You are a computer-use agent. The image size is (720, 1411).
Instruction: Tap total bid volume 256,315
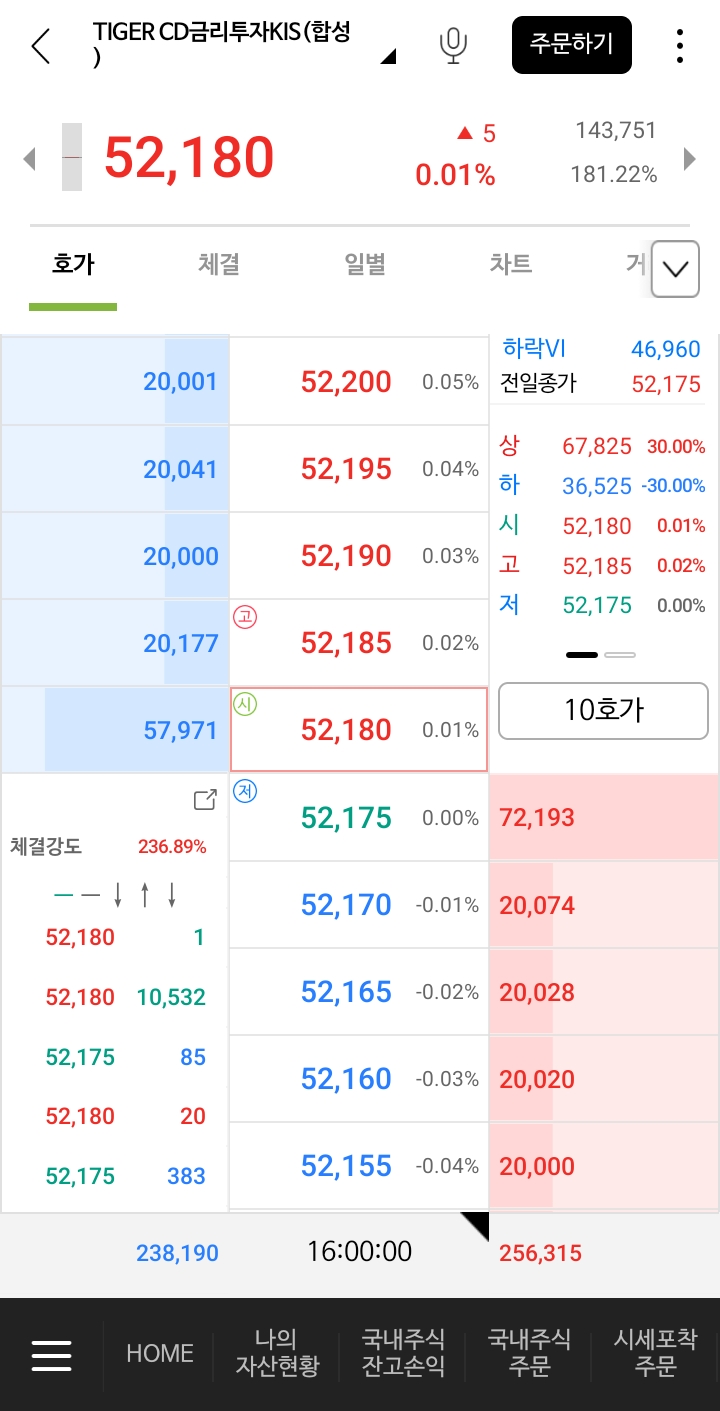click(540, 1253)
